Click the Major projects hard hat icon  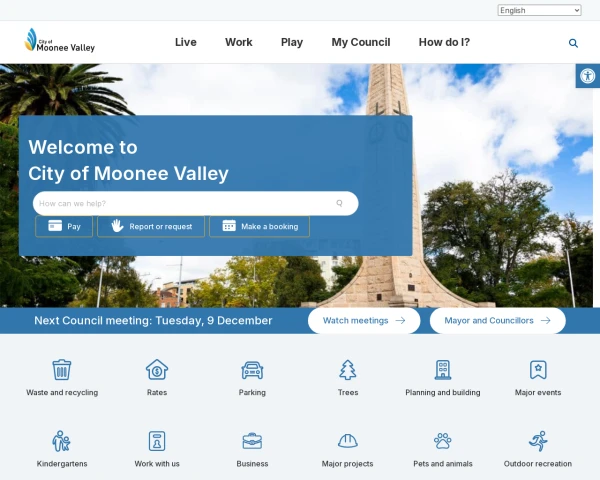point(348,441)
